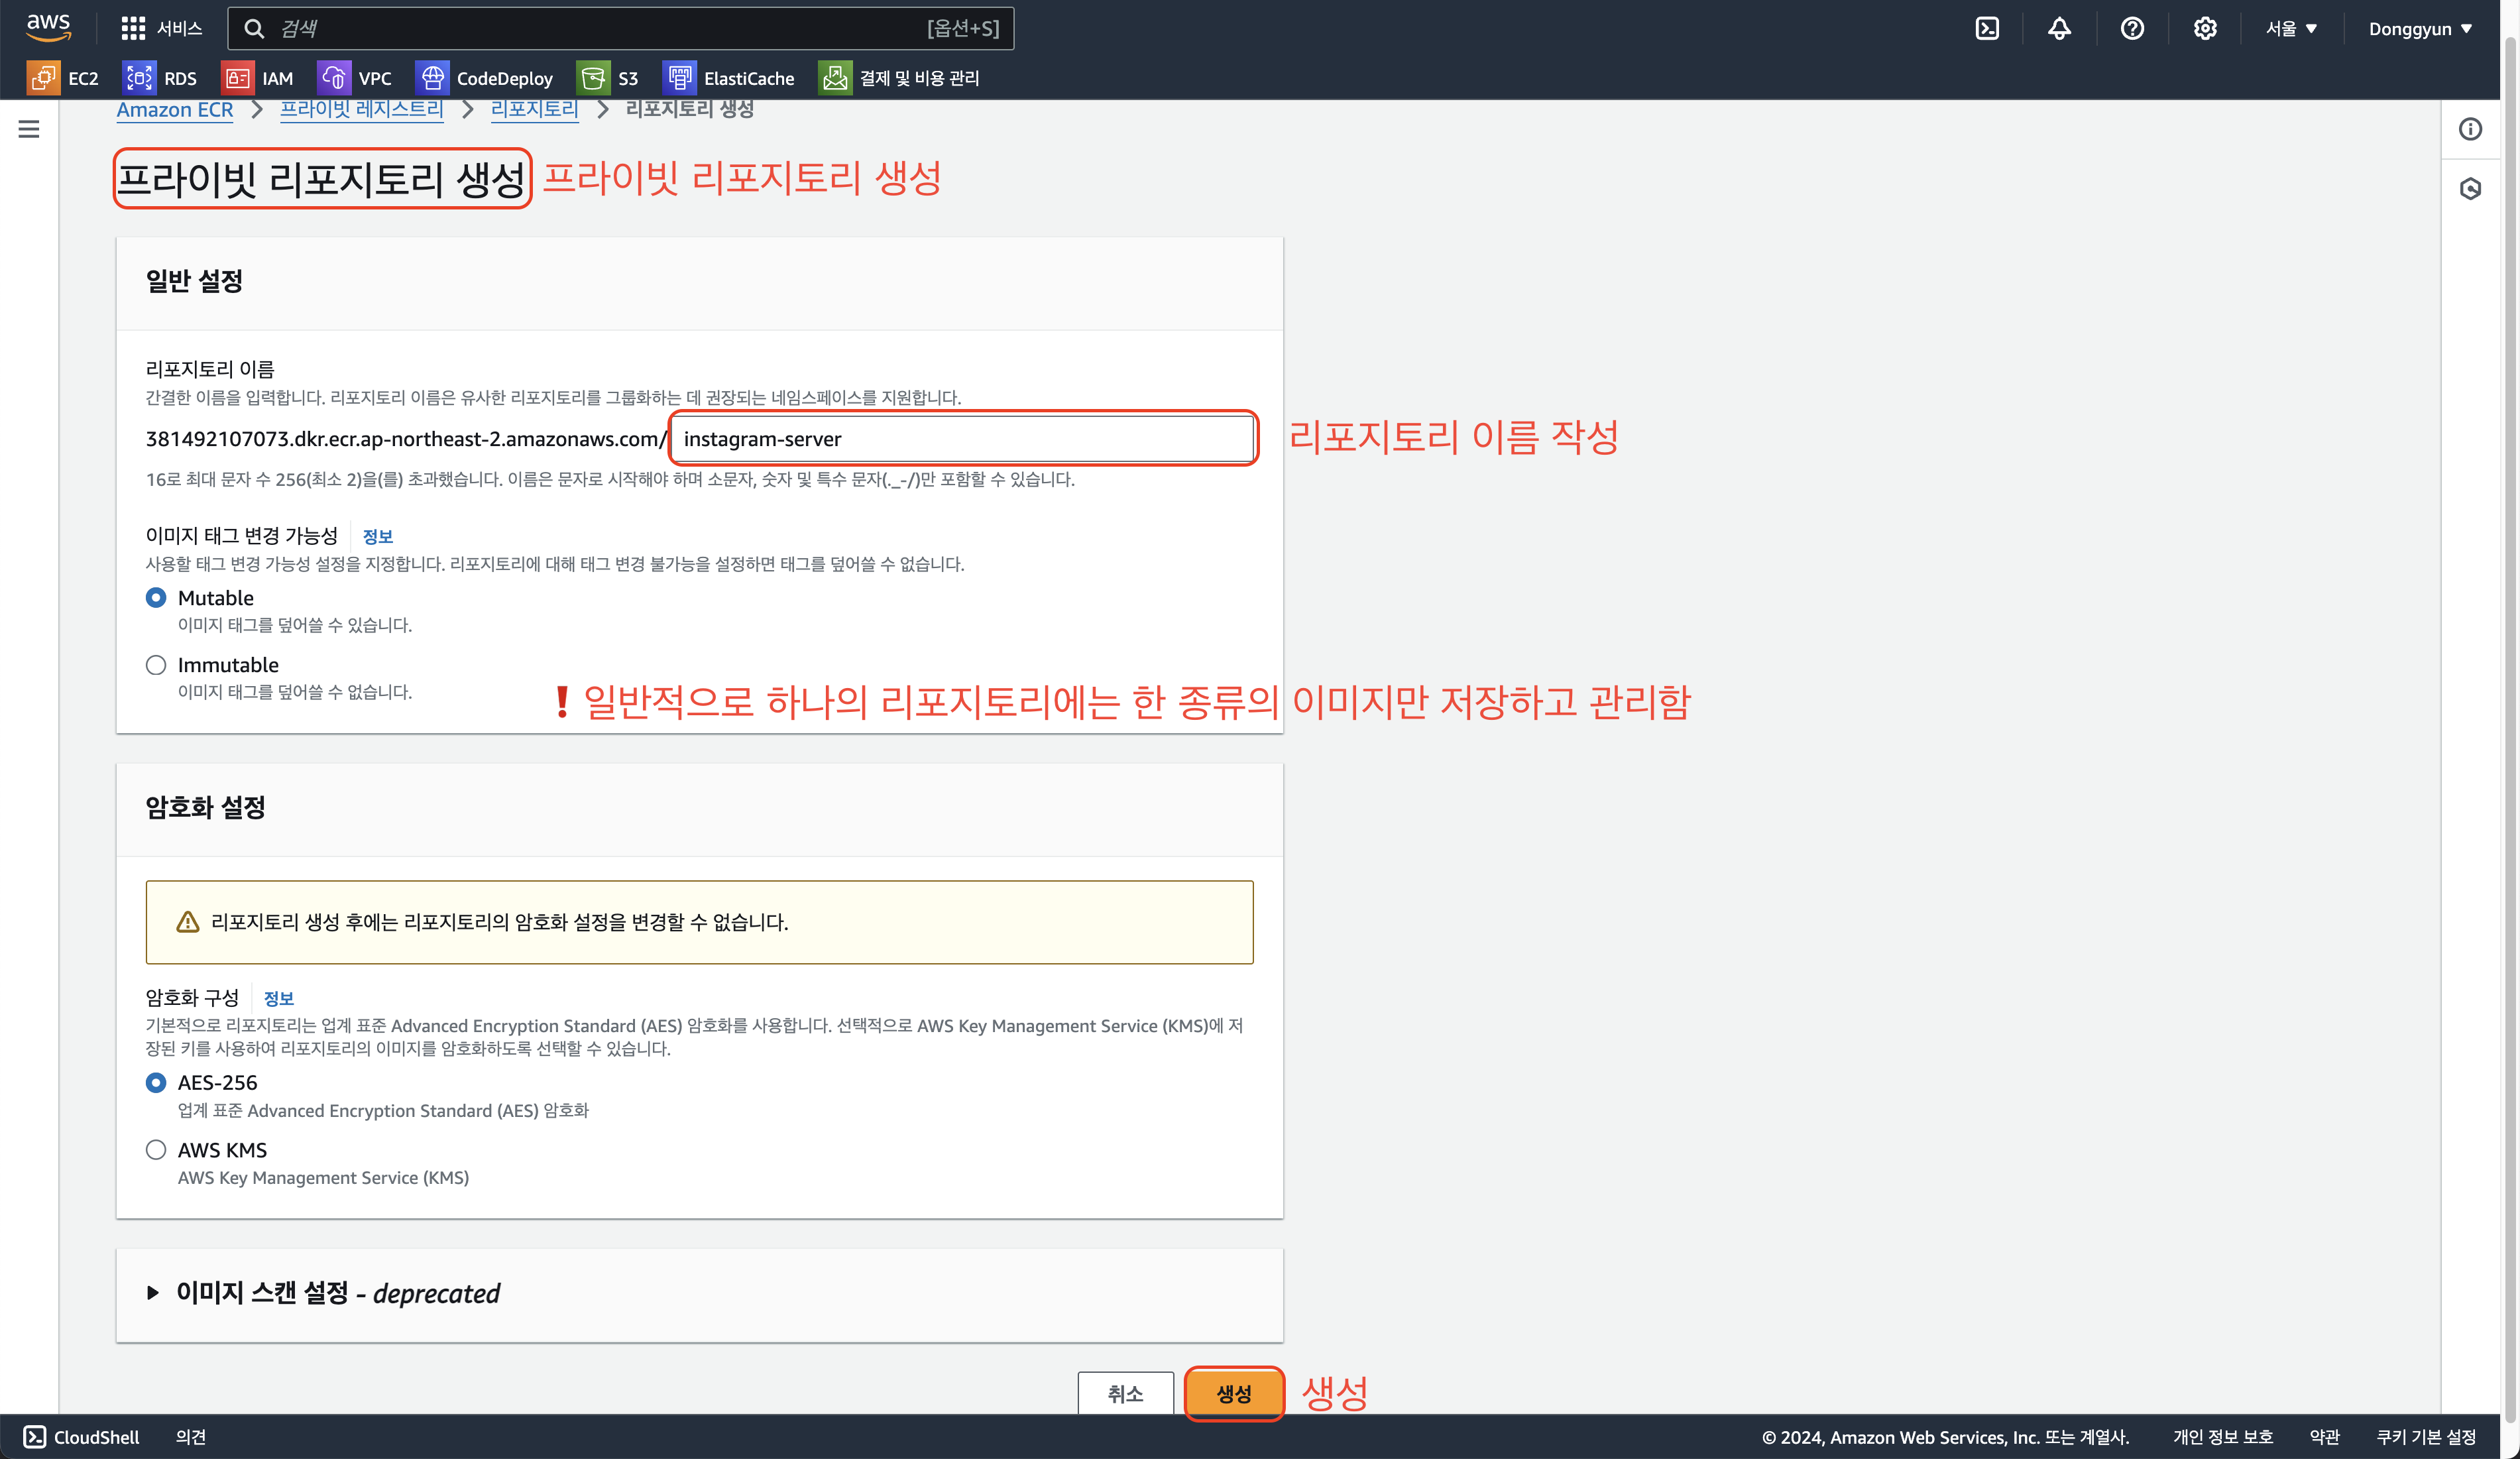Open the notifications bell icon
Image resolution: width=2520 pixels, height=1459 pixels.
2059,29
